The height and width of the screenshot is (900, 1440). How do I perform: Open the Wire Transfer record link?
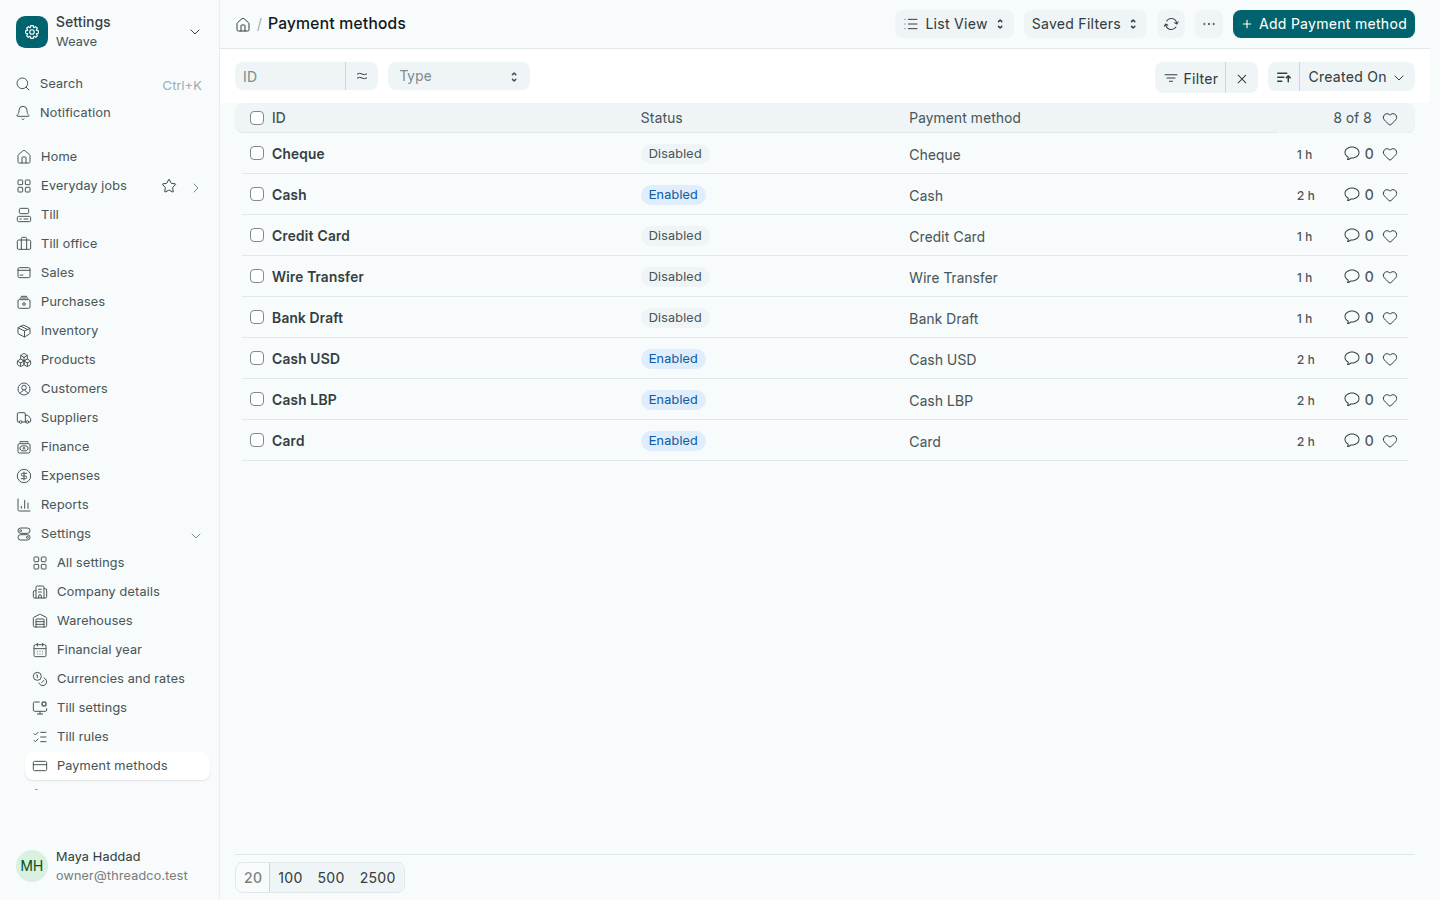click(x=318, y=277)
